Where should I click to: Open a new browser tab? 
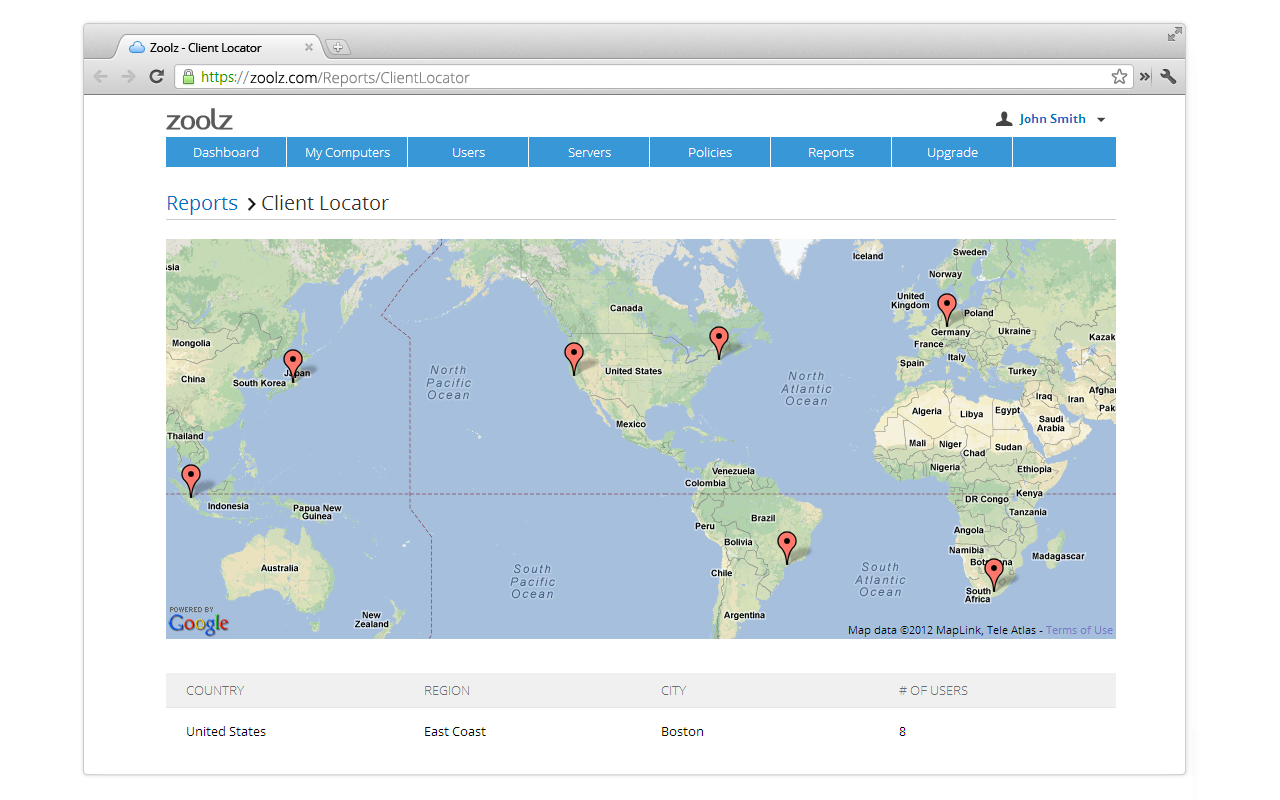[x=338, y=47]
